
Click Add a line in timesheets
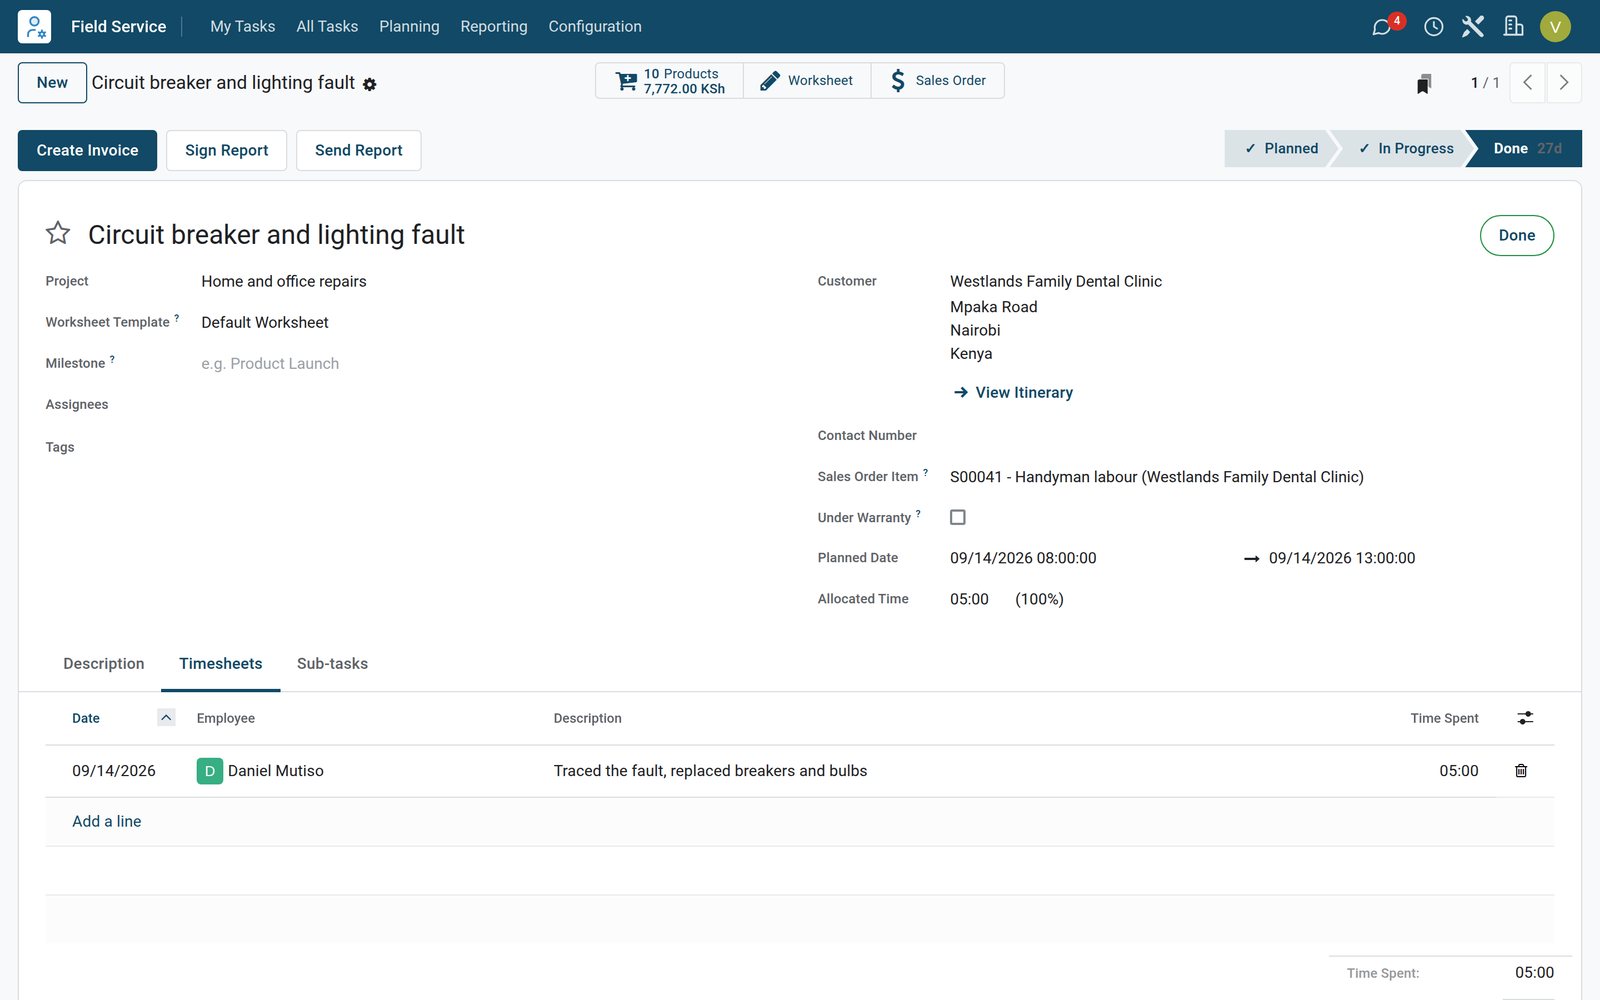click(107, 821)
